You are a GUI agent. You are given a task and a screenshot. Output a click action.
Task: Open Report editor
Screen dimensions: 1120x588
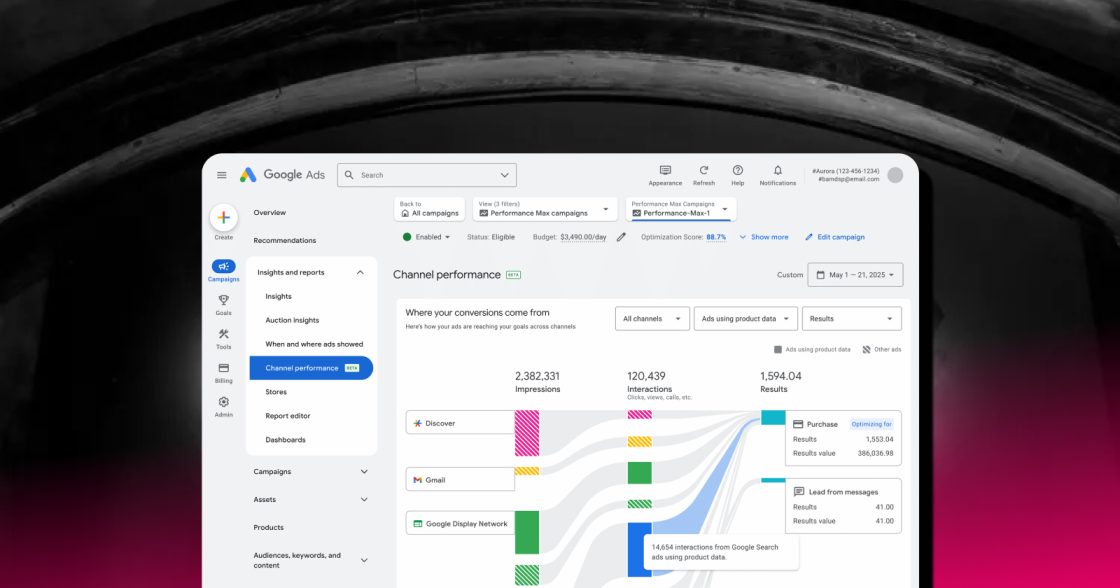click(x=288, y=416)
